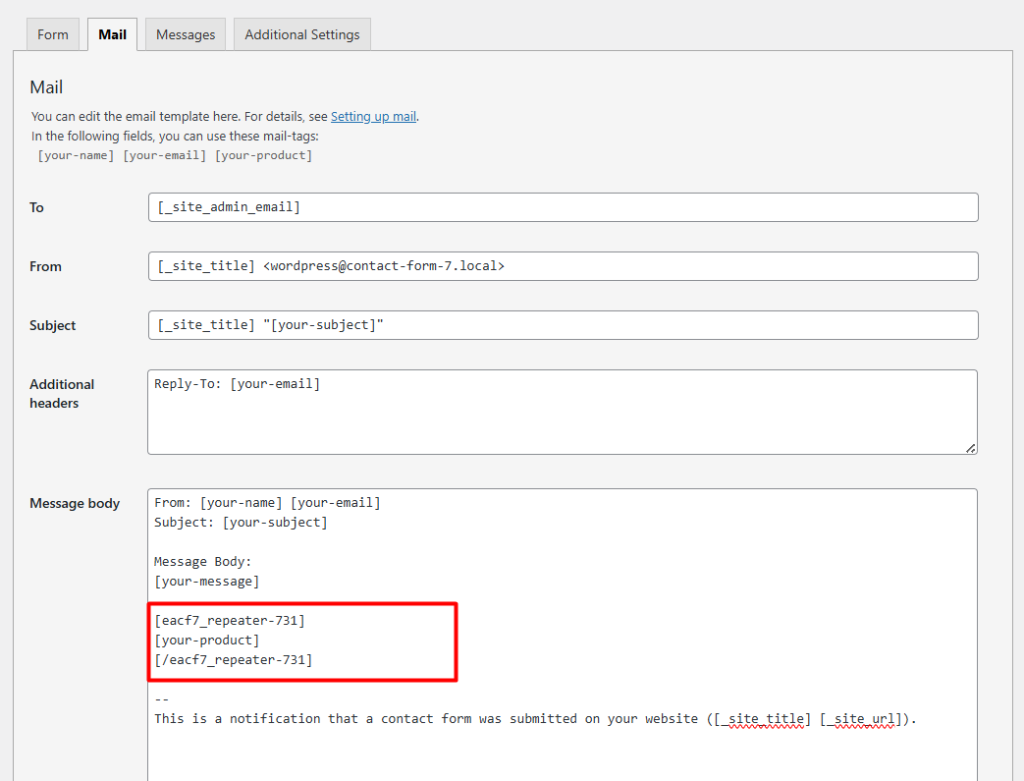Place cursor on '[your-product]' in message body
The height and width of the screenshot is (781, 1024).
pos(206,640)
